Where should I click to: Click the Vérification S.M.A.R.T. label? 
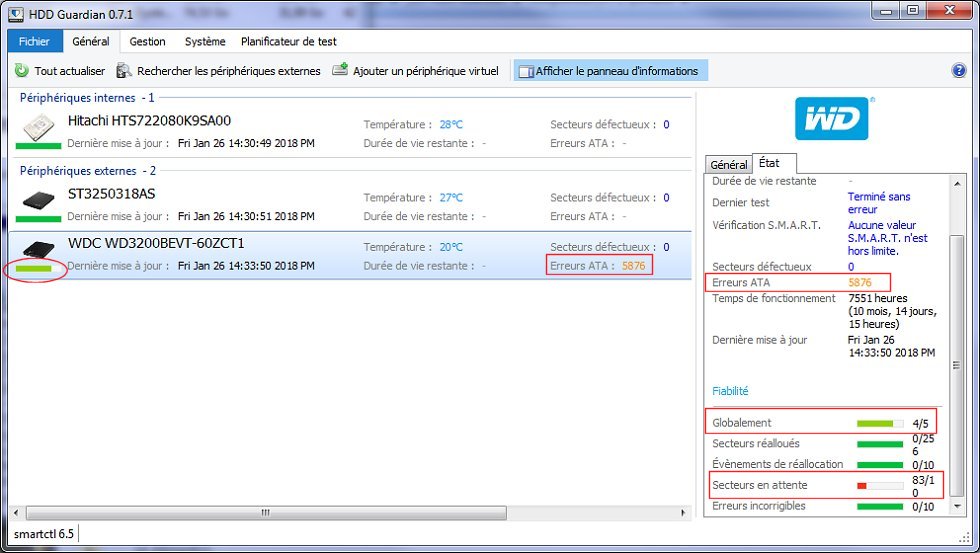click(766, 225)
